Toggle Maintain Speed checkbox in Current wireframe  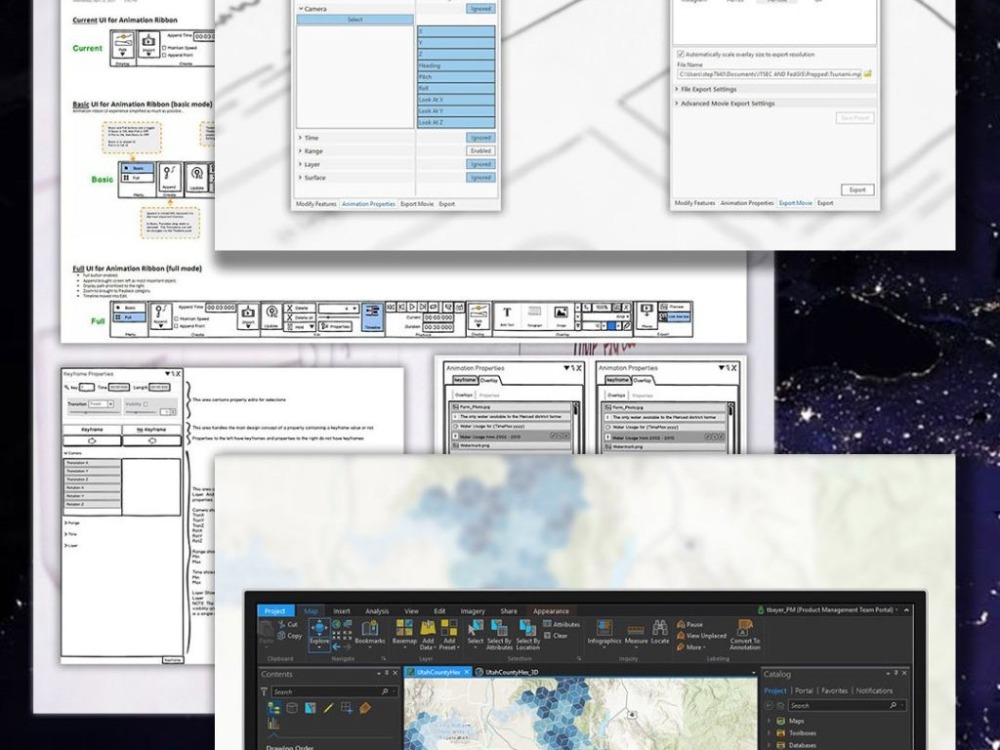[165, 48]
